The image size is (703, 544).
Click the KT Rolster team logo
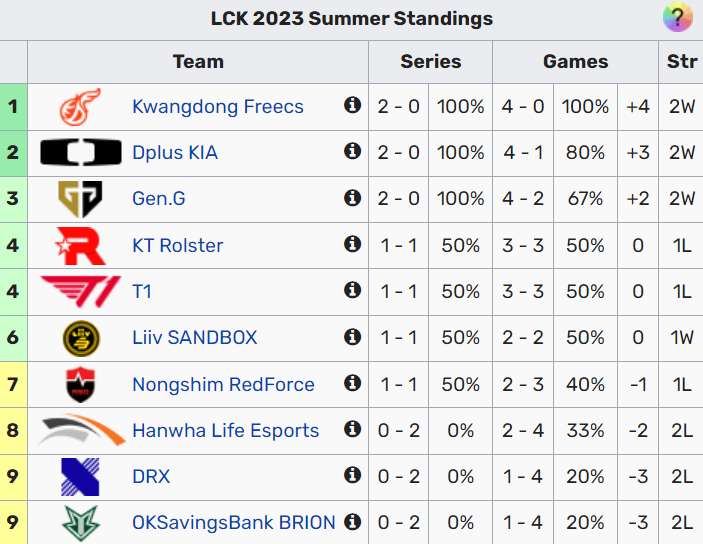pos(80,245)
